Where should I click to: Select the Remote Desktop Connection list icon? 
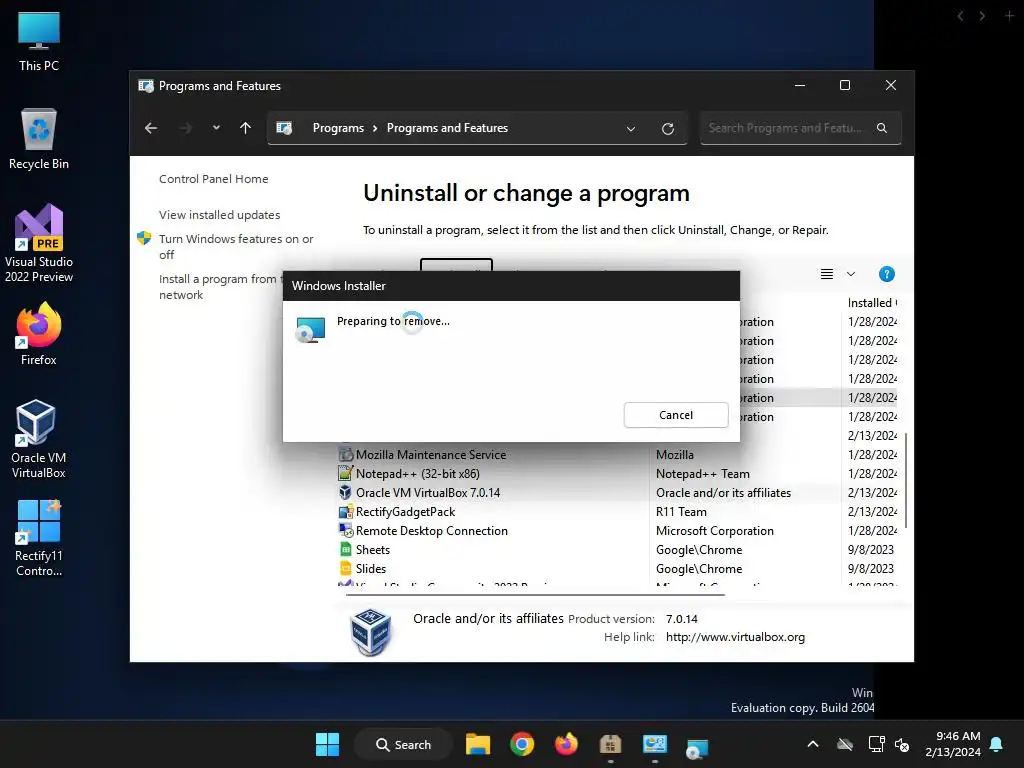(345, 530)
